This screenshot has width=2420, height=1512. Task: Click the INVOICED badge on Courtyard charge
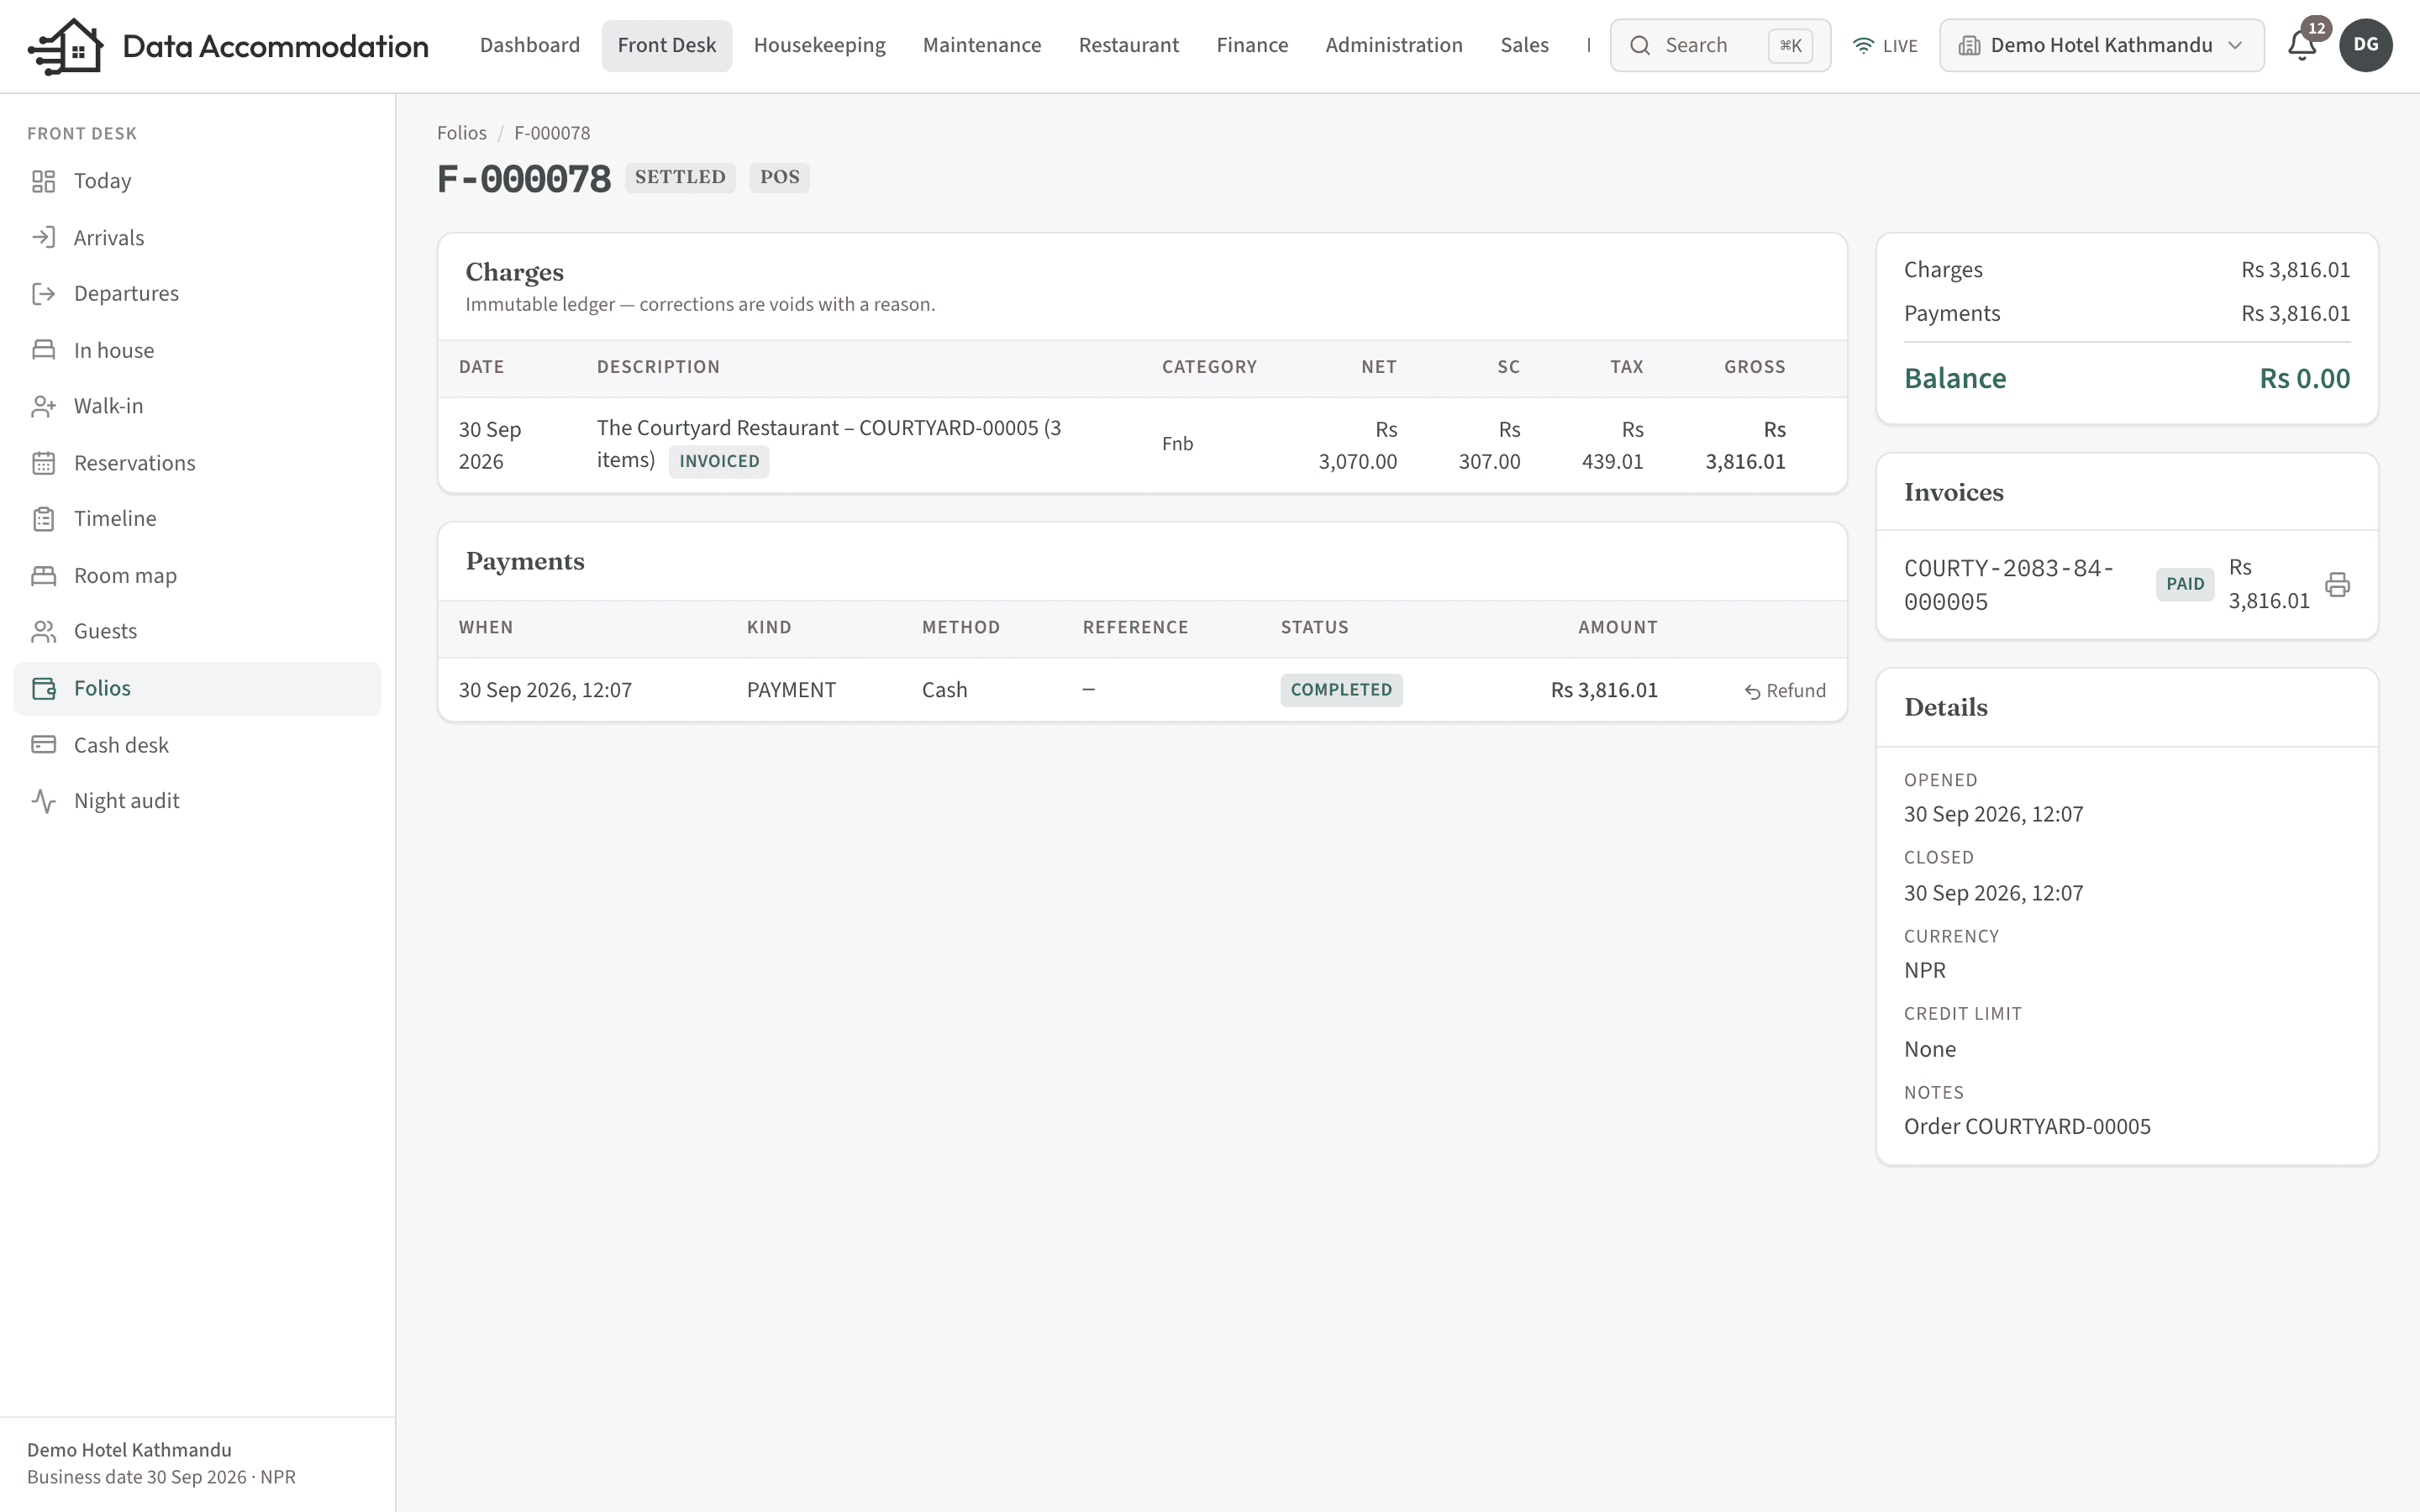coord(719,461)
